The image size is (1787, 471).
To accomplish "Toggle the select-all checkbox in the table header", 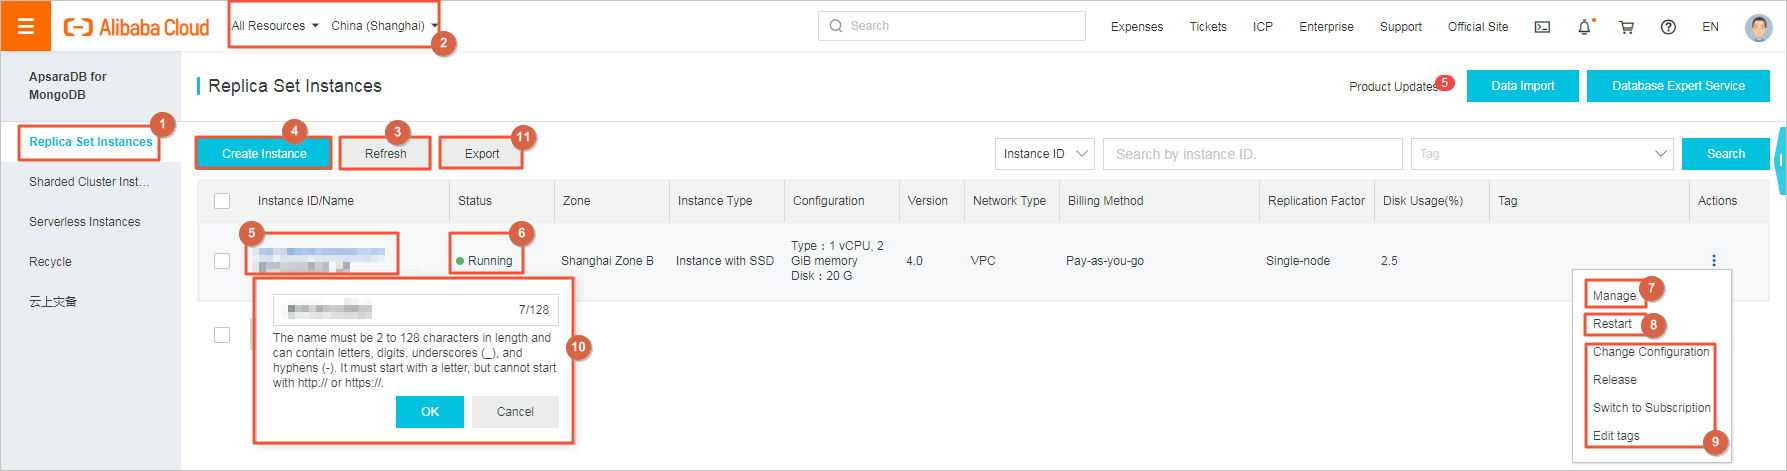I will (222, 201).
